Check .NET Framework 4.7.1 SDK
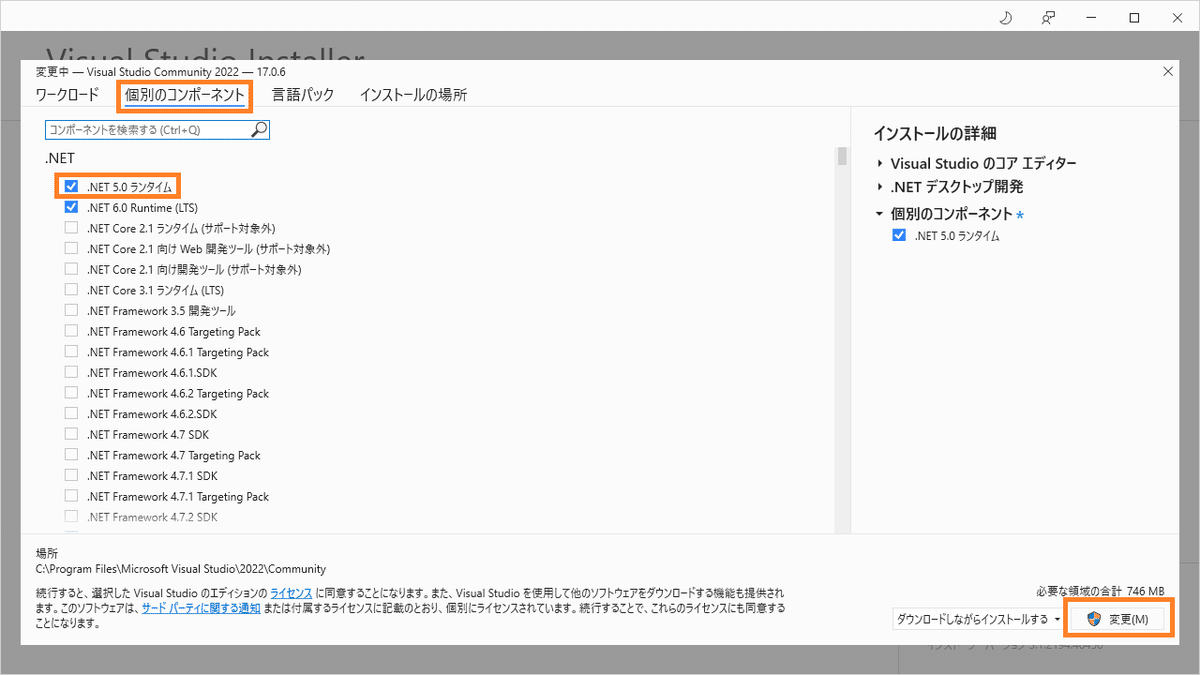The width and height of the screenshot is (1200, 675). (x=71, y=476)
